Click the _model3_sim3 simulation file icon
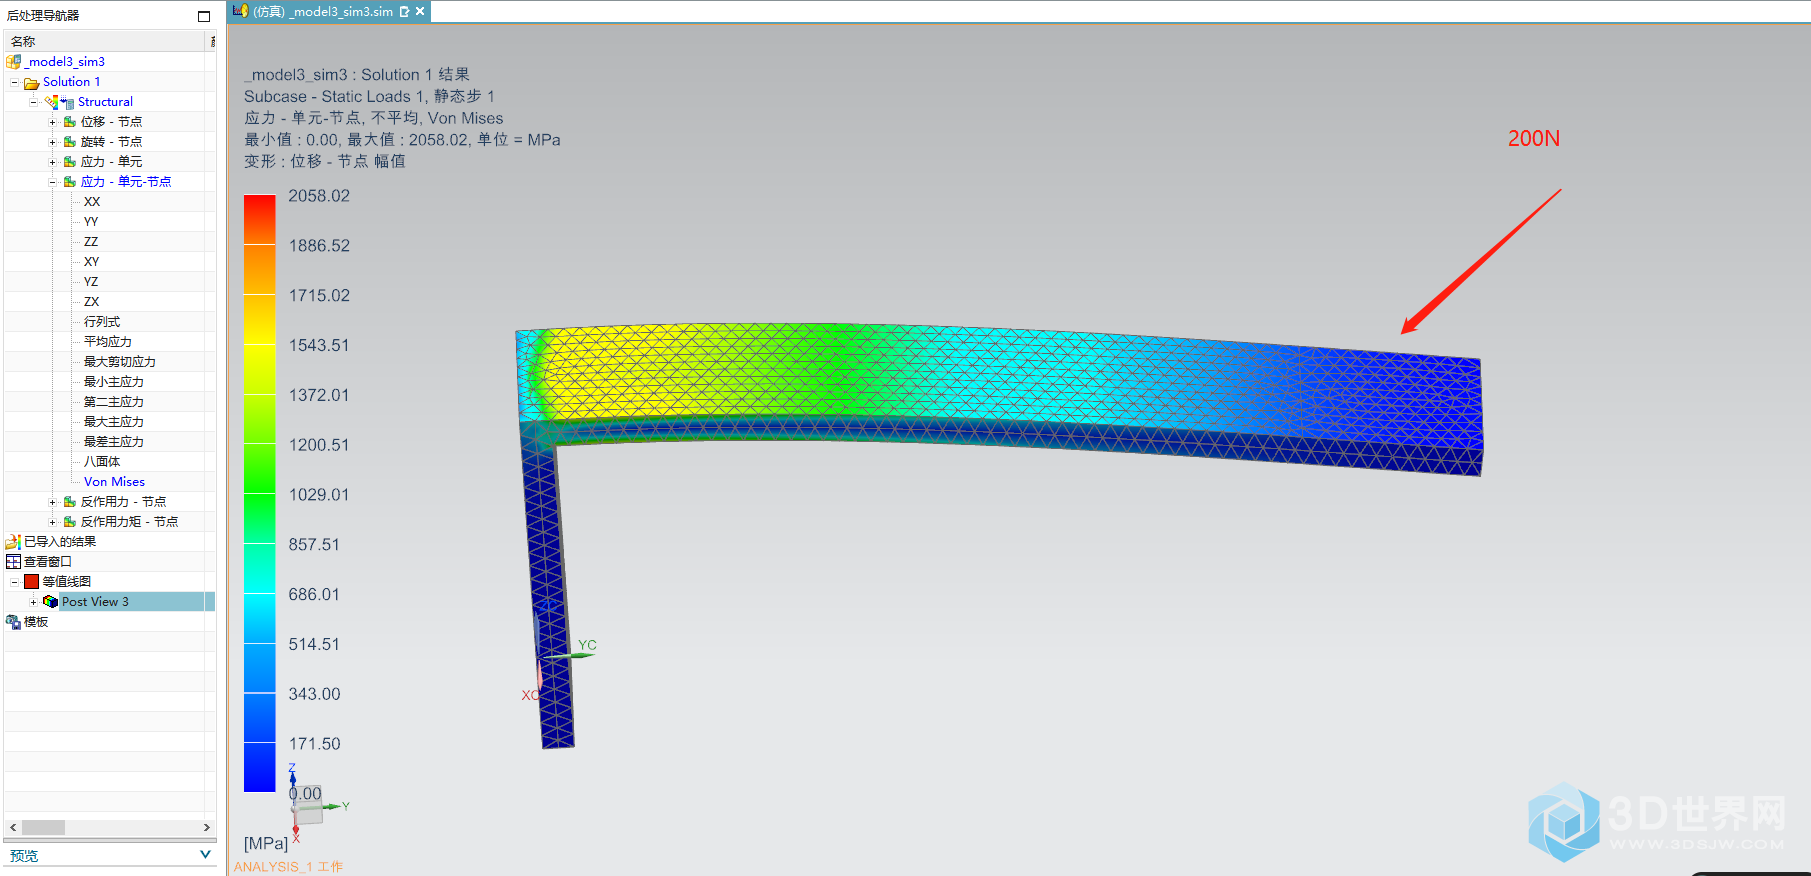This screenshot has height=876, width=1811. [13, 62]
